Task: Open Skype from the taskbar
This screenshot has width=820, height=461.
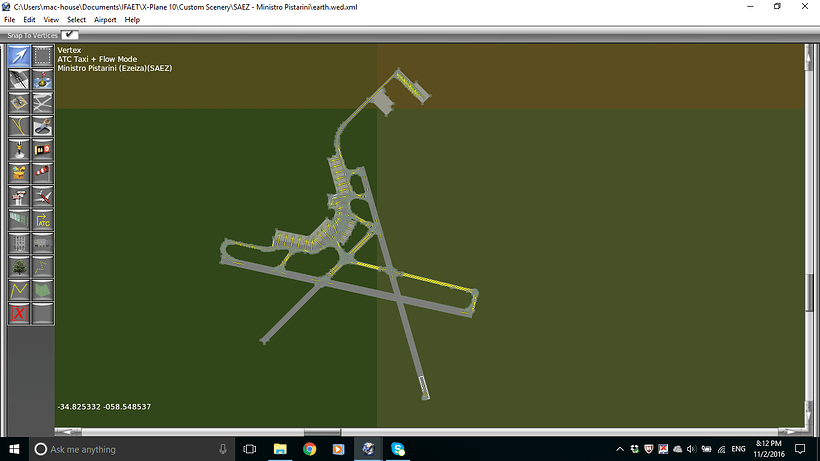Action: point(397,449)
